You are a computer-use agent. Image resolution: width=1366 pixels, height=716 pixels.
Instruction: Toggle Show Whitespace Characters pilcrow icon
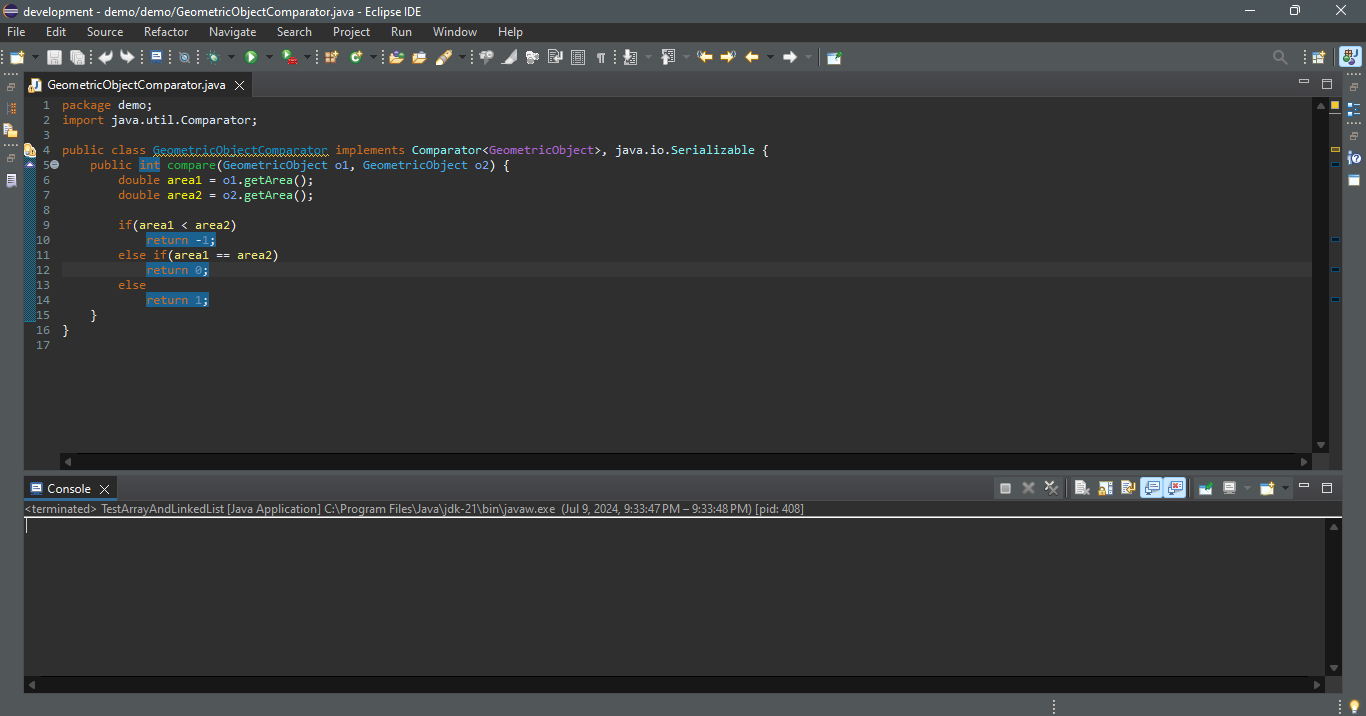point(601,58)
